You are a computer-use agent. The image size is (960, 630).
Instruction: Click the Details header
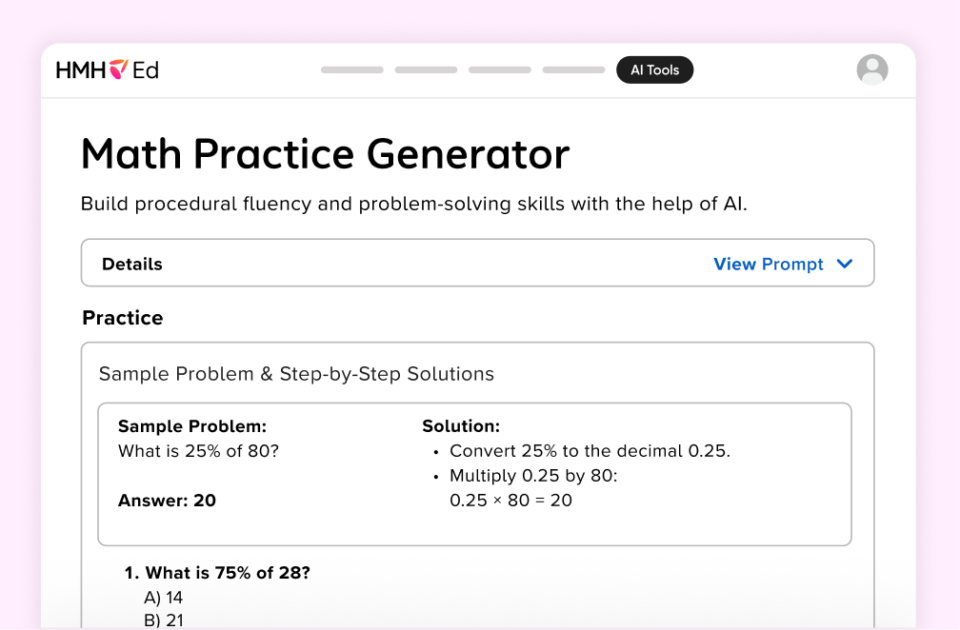coord(131,264)
